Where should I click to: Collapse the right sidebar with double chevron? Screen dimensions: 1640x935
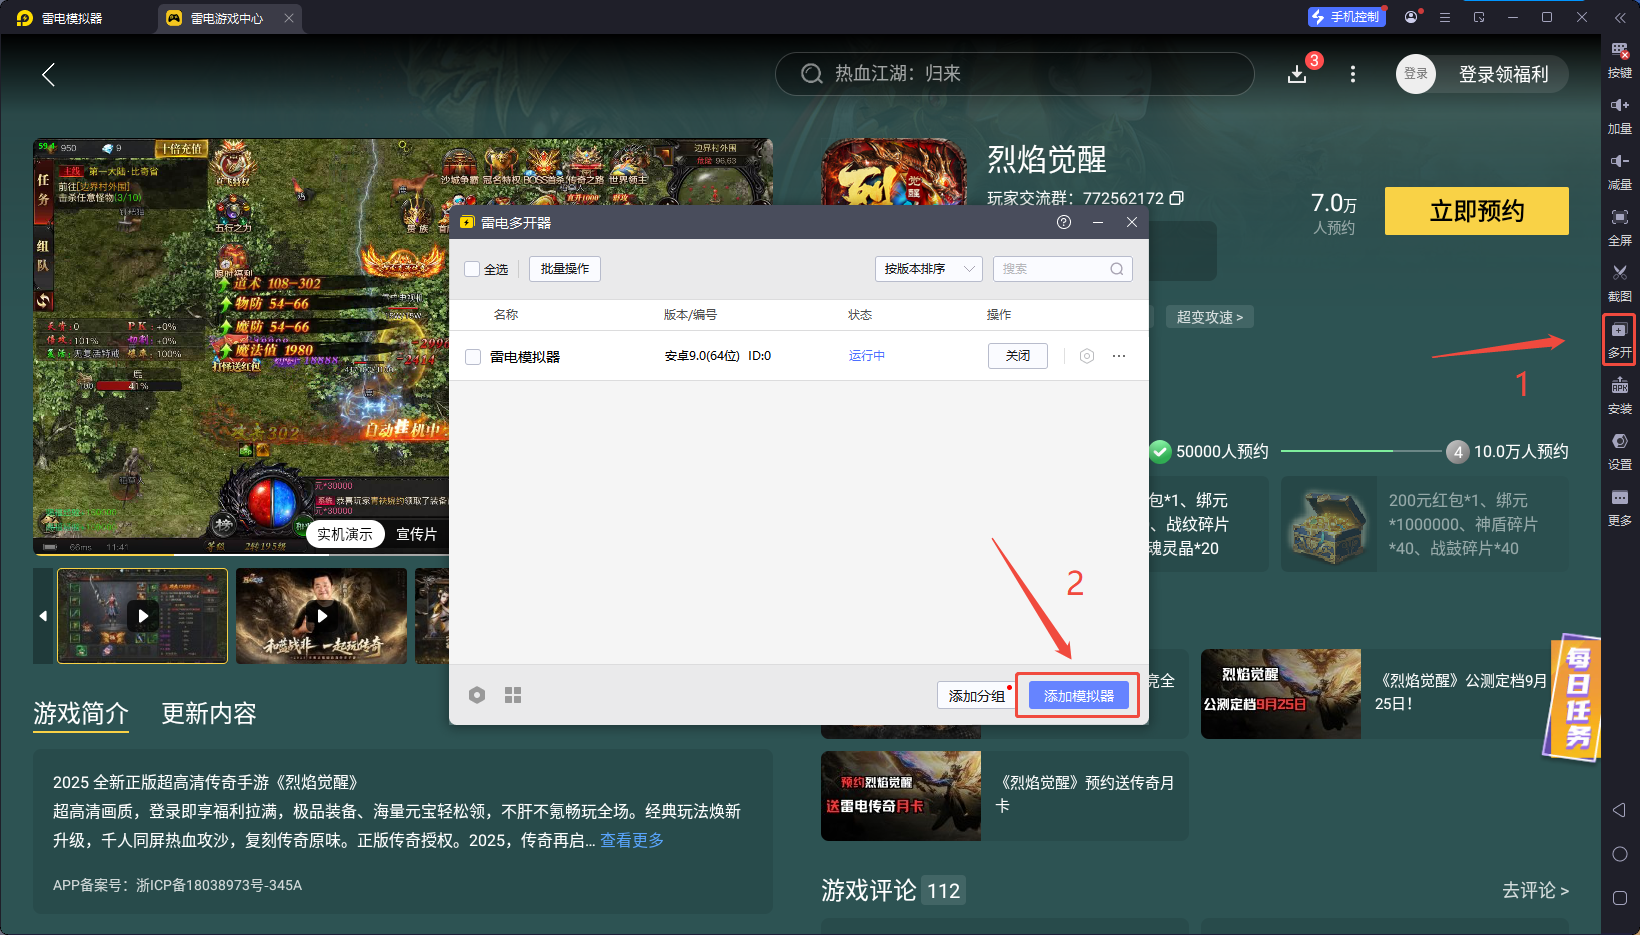1620,17
